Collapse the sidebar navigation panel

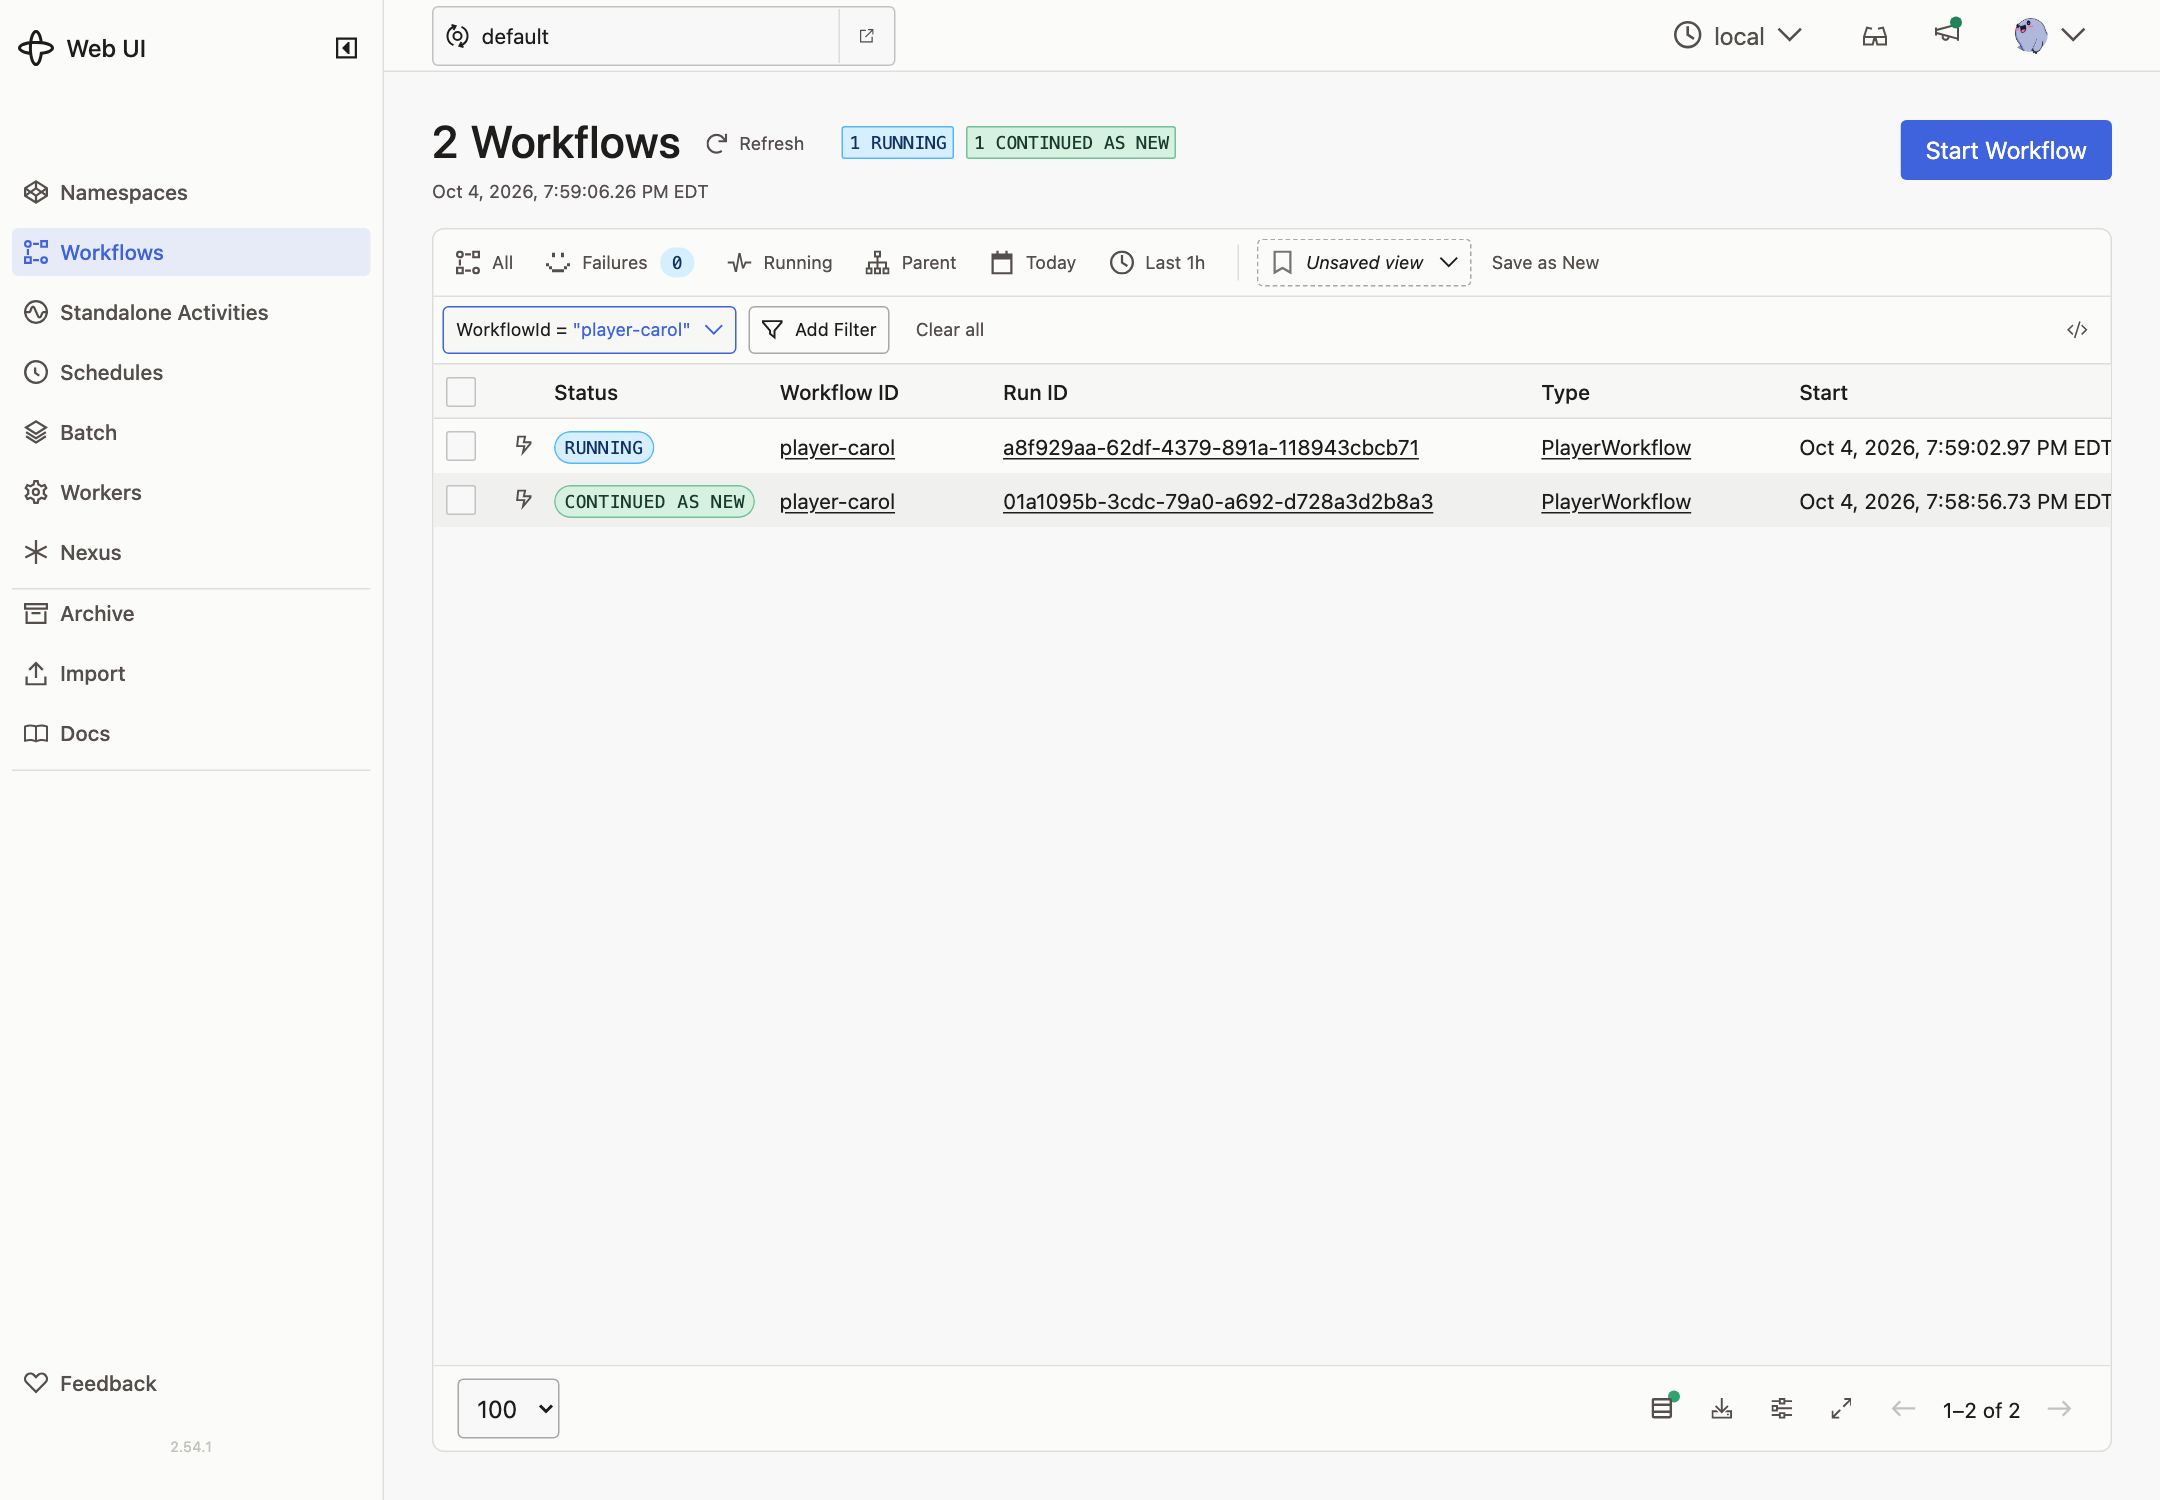coord(346,48)
